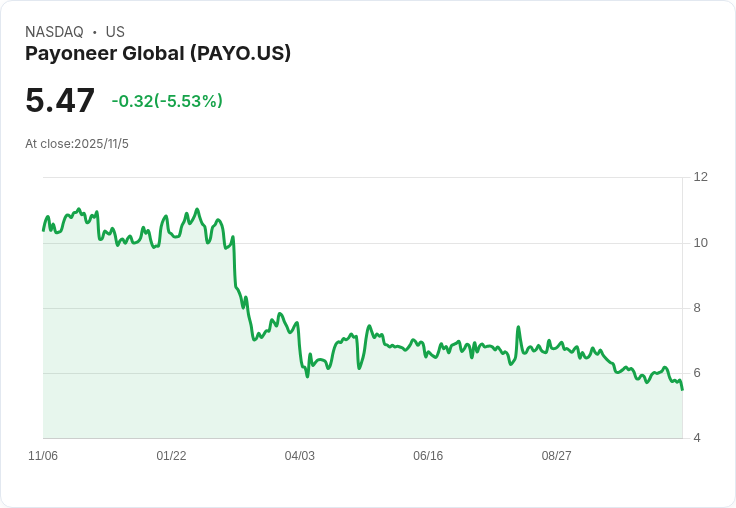736x508 pixels.
Task: Click the Payoneer Global (PAYO.US) title
Action: pos(158,54)
